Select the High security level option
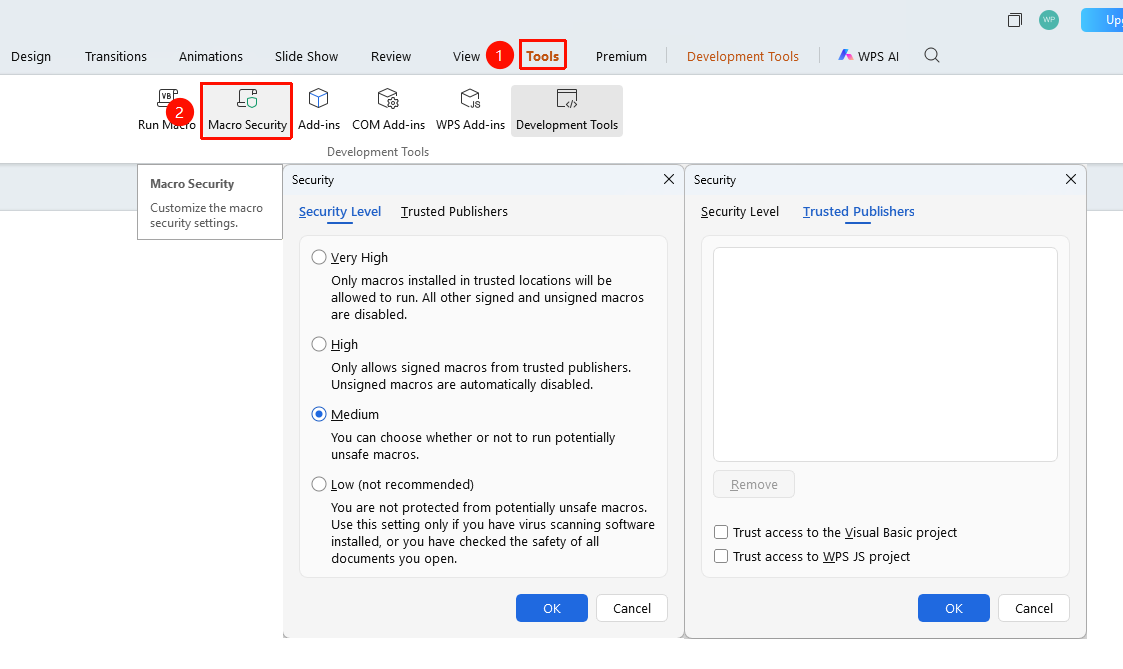This screenshot has height=669, width=1123. 319,345
